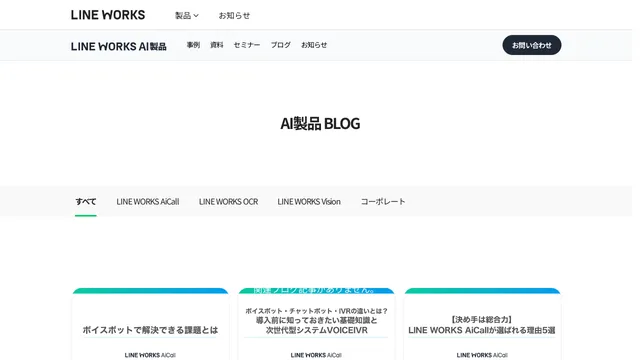Go to LINE WORKS AI製品 home
Screen dimensions: 640x360
pos(118,46)
